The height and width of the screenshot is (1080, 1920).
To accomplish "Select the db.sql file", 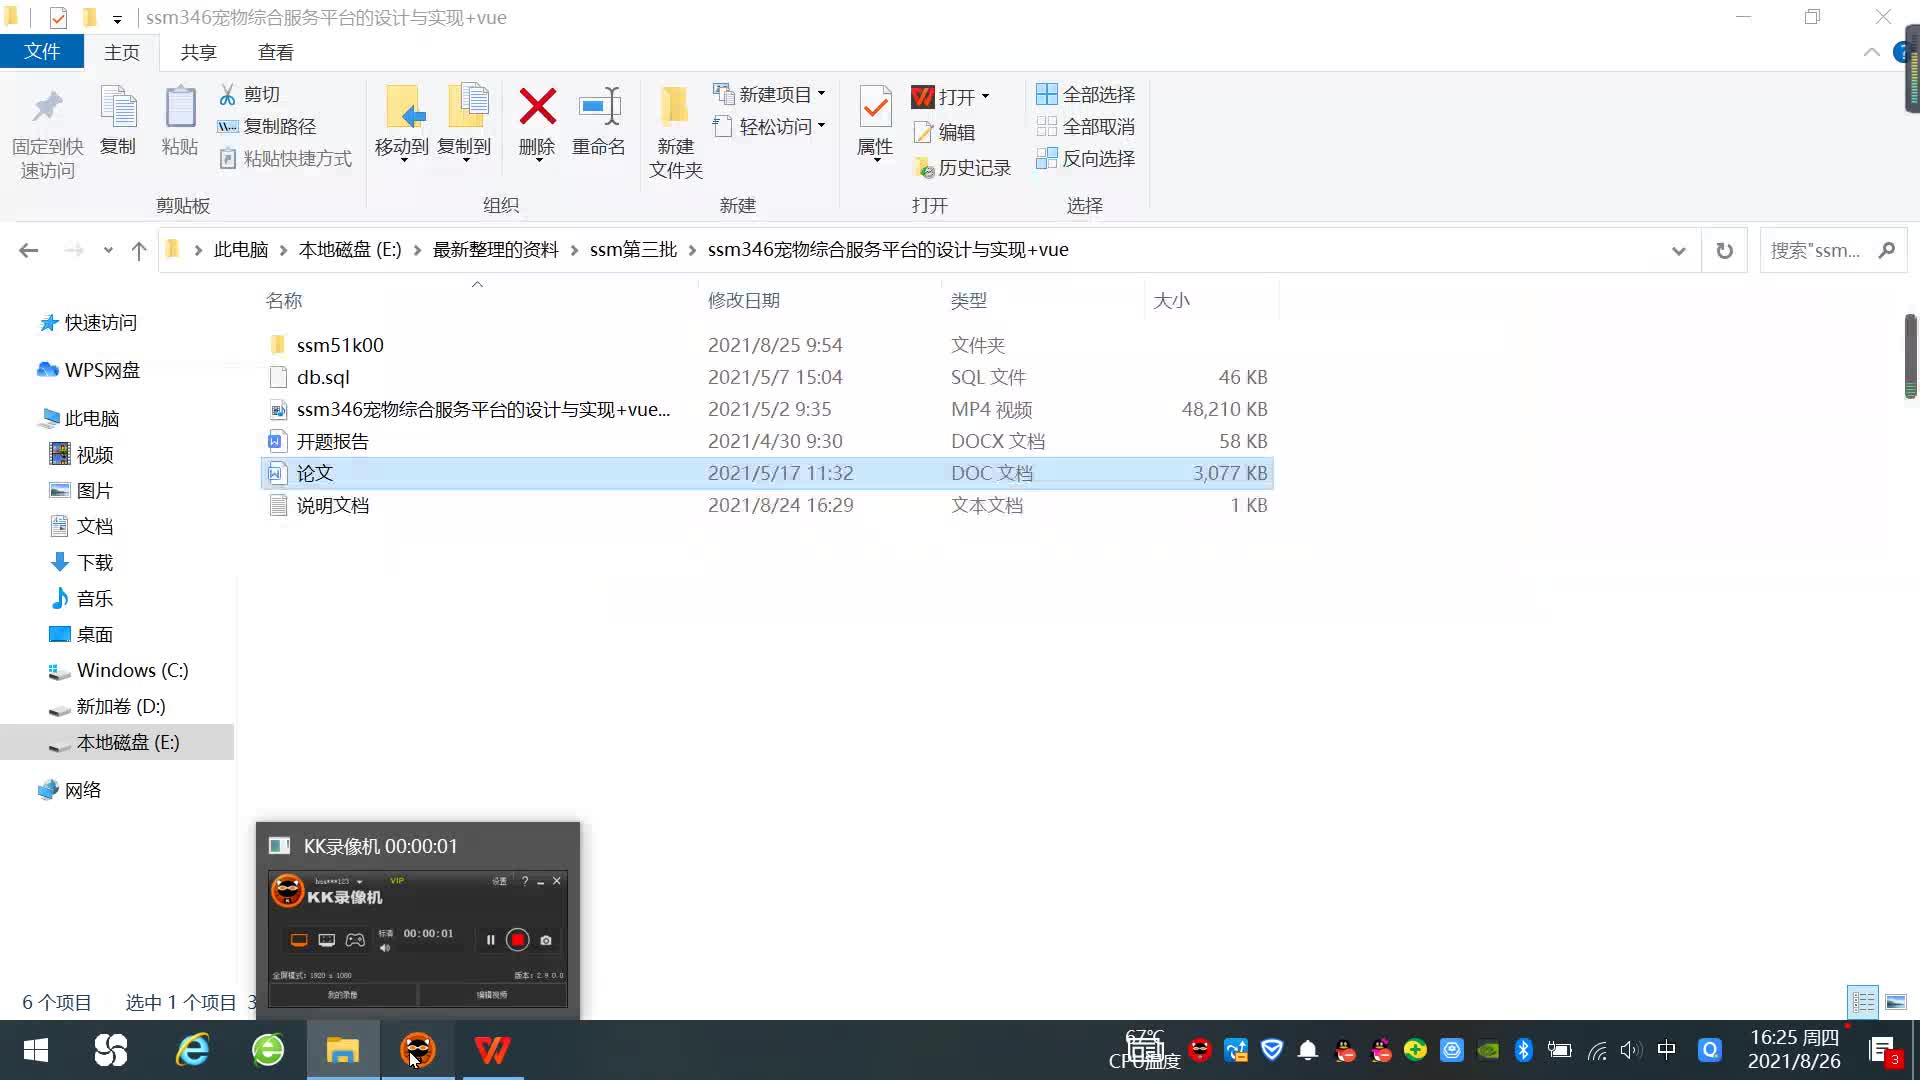I will tap(323, 377).
